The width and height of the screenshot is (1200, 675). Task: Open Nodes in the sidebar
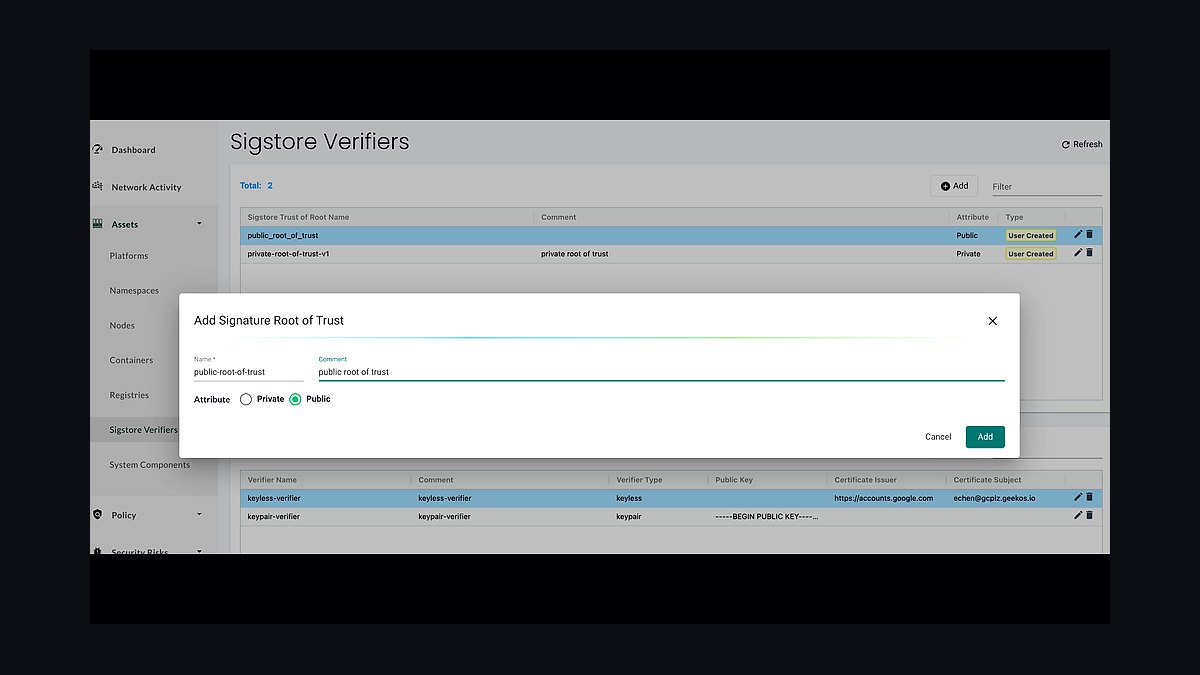(122, 326)
